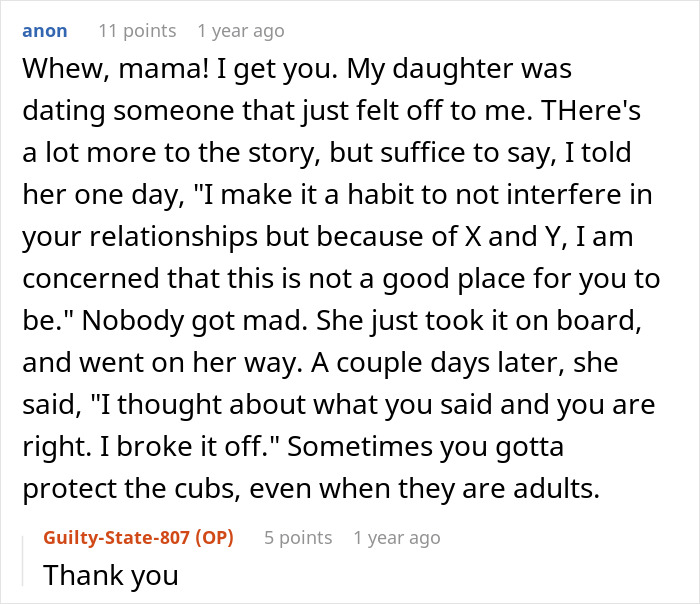This screenshot has width=700, height=604.
Task: Click the 5 points score label
Action: point(297,538)
